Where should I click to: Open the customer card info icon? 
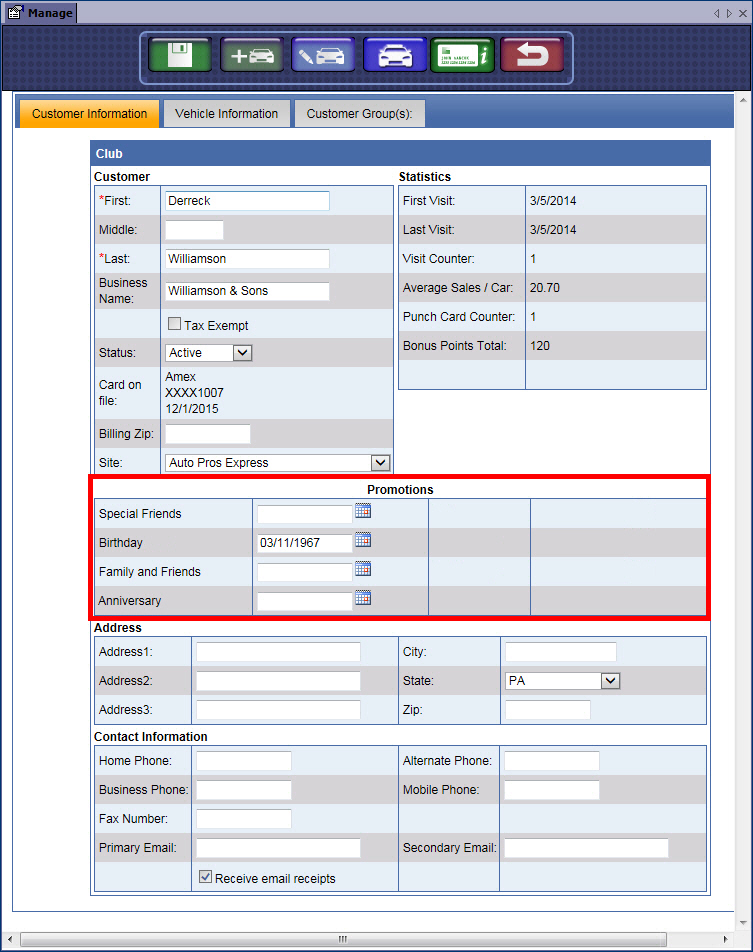(463, 56)
